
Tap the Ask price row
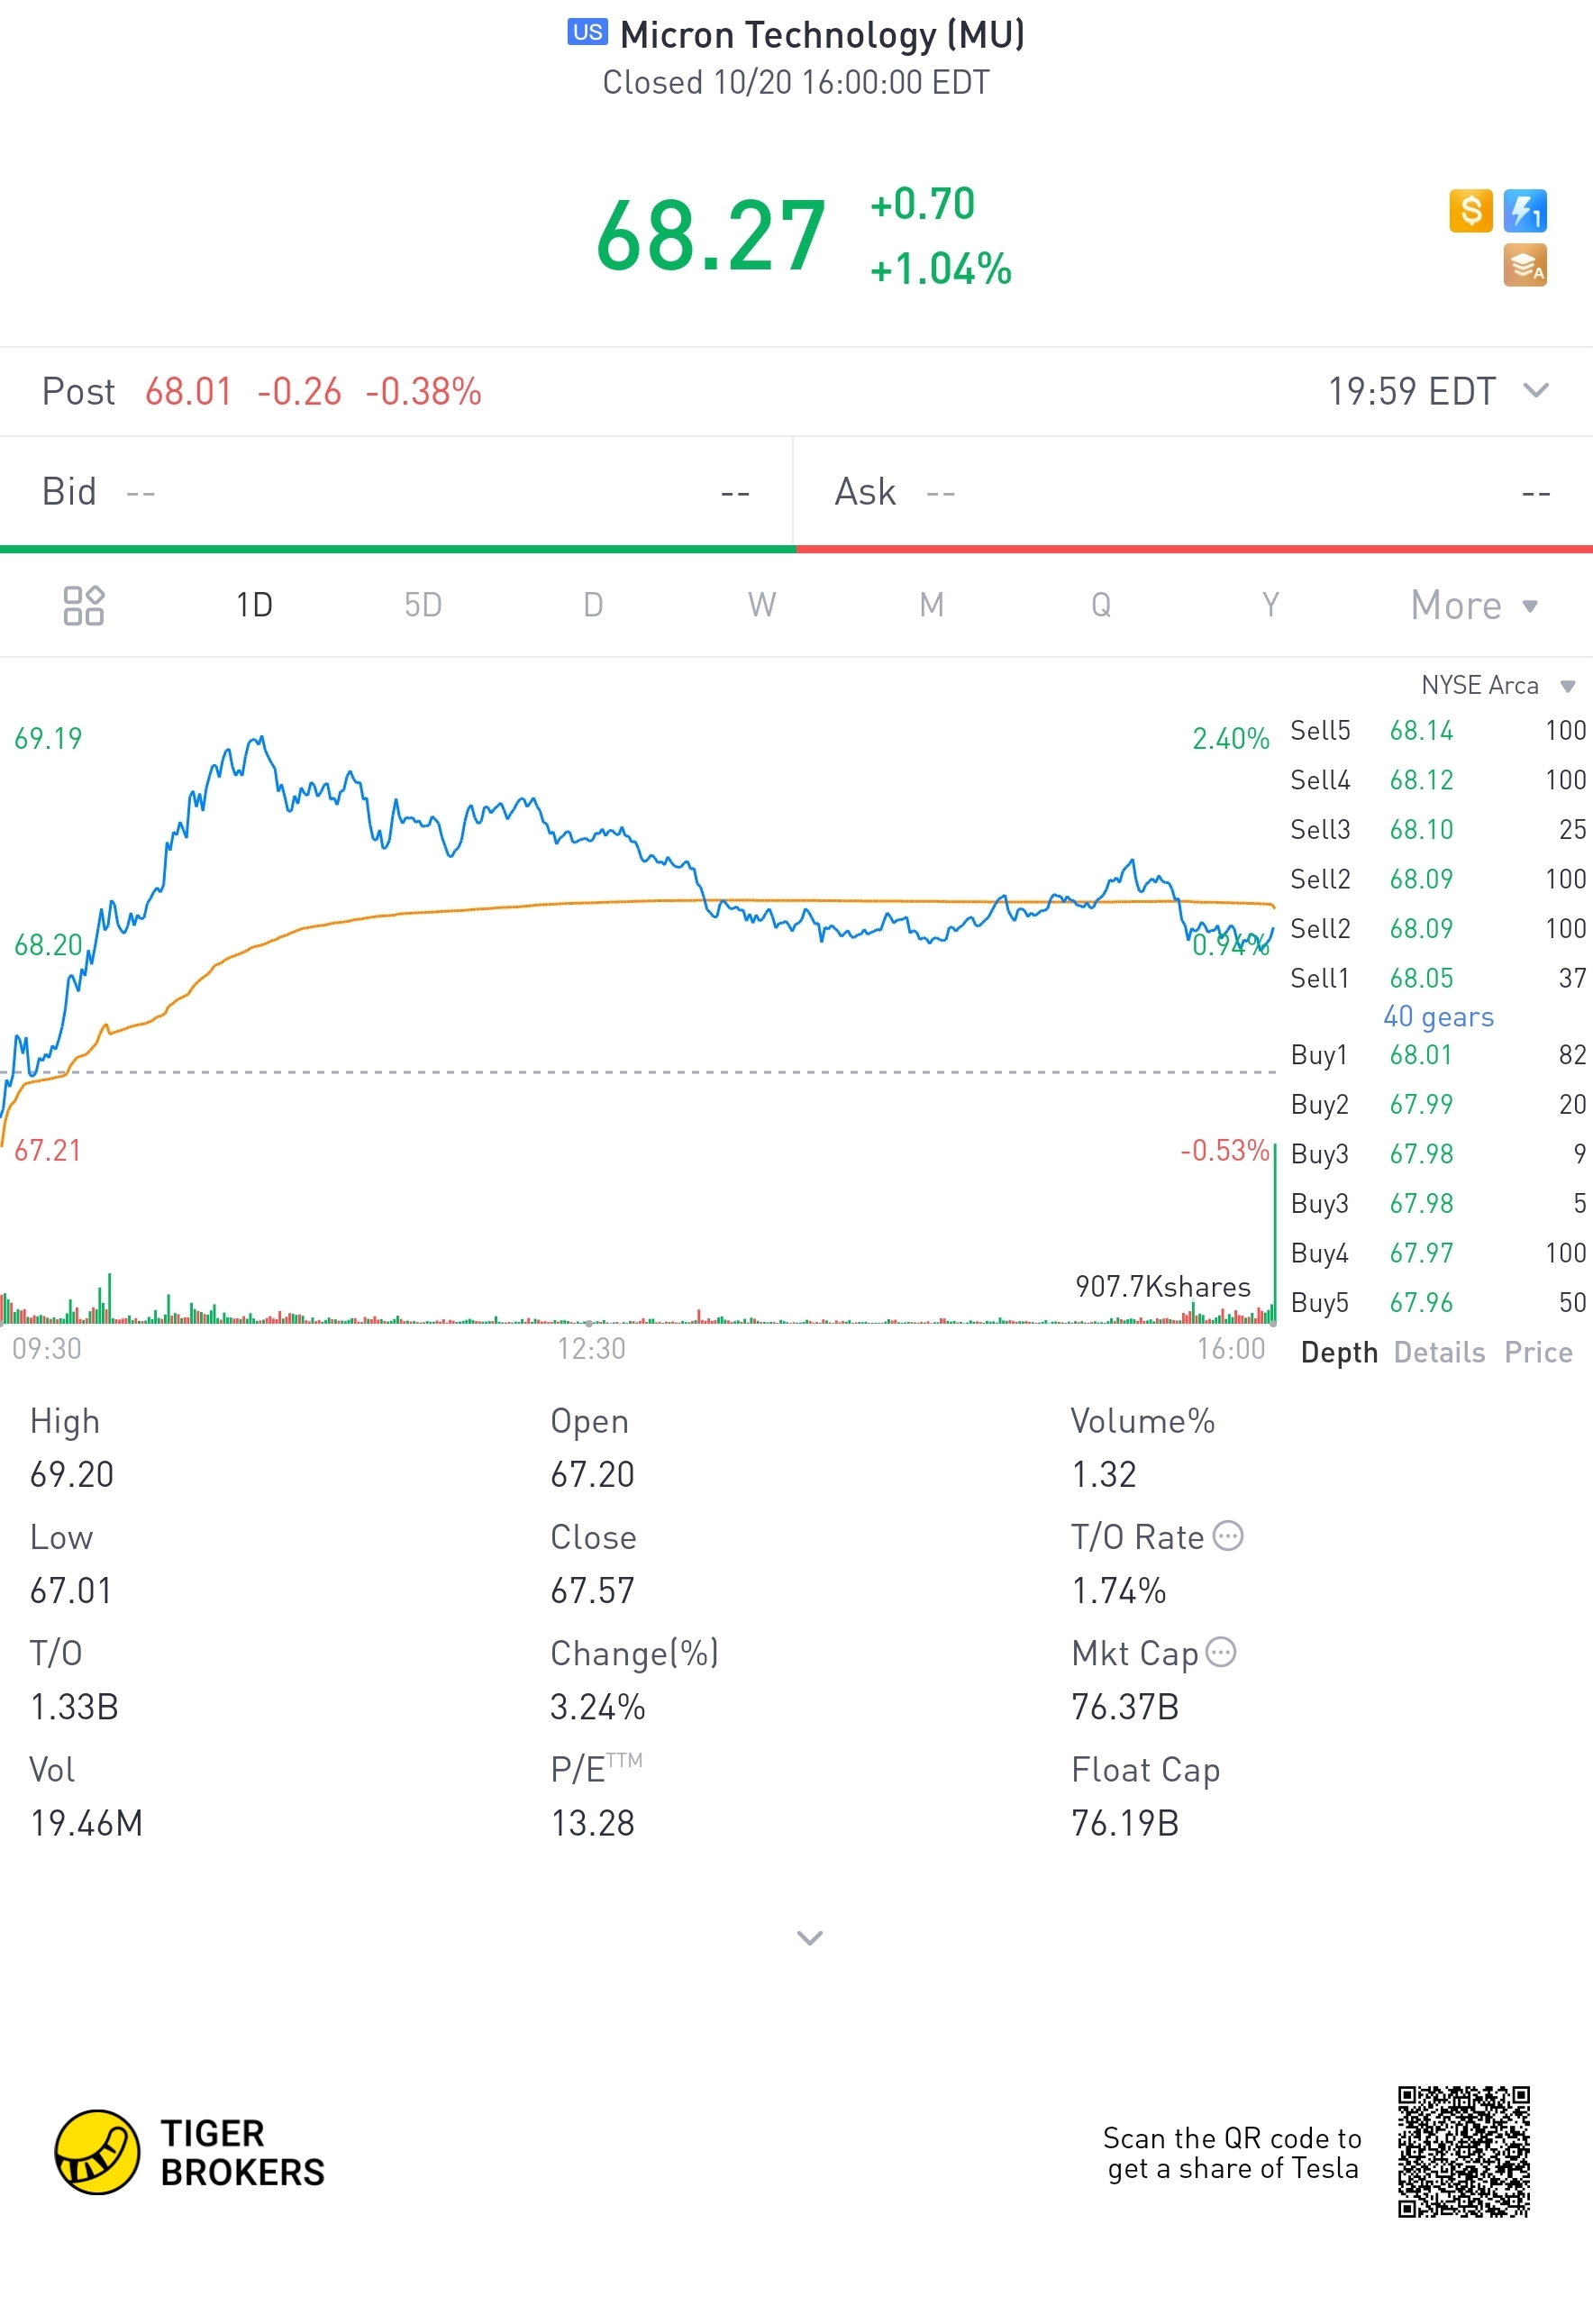1193,492
